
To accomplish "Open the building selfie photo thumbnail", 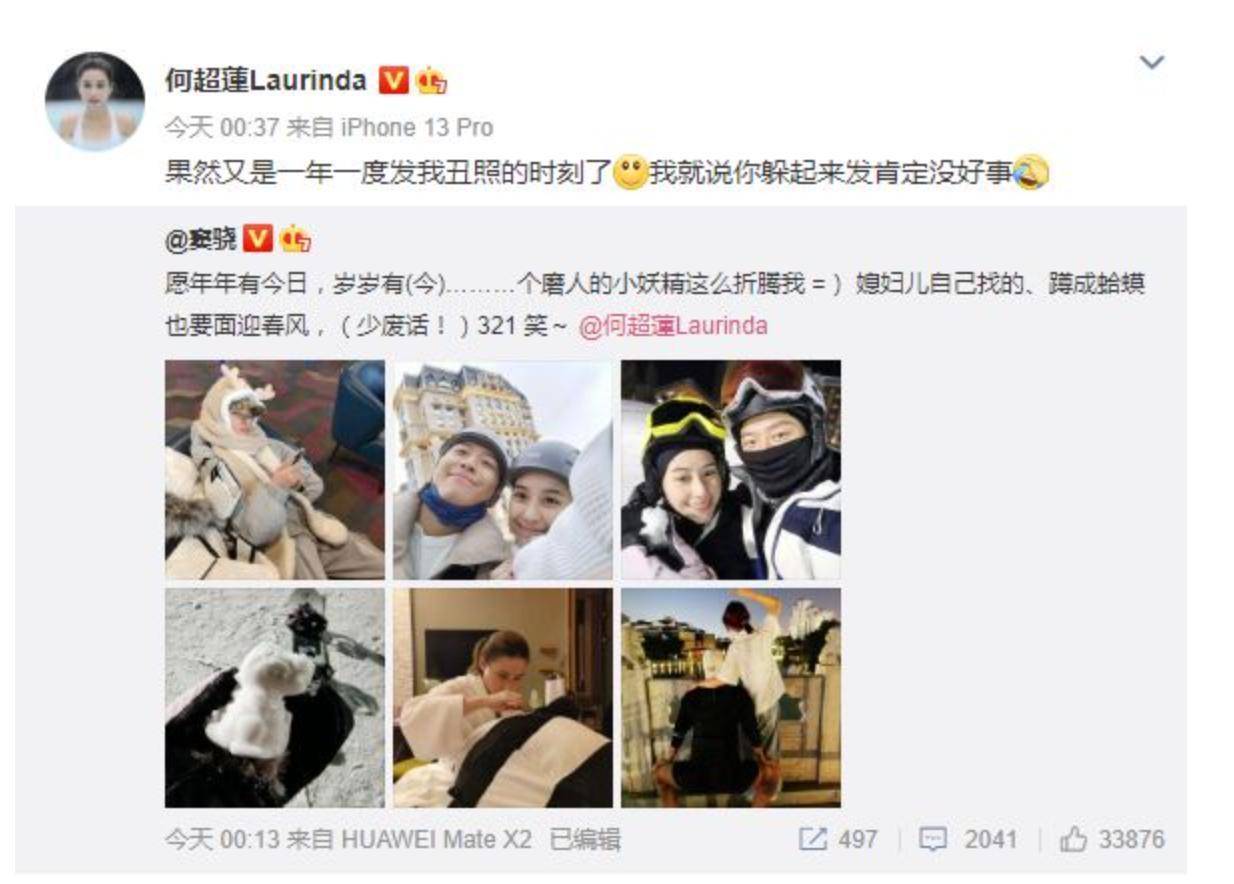I will (502, 470).
